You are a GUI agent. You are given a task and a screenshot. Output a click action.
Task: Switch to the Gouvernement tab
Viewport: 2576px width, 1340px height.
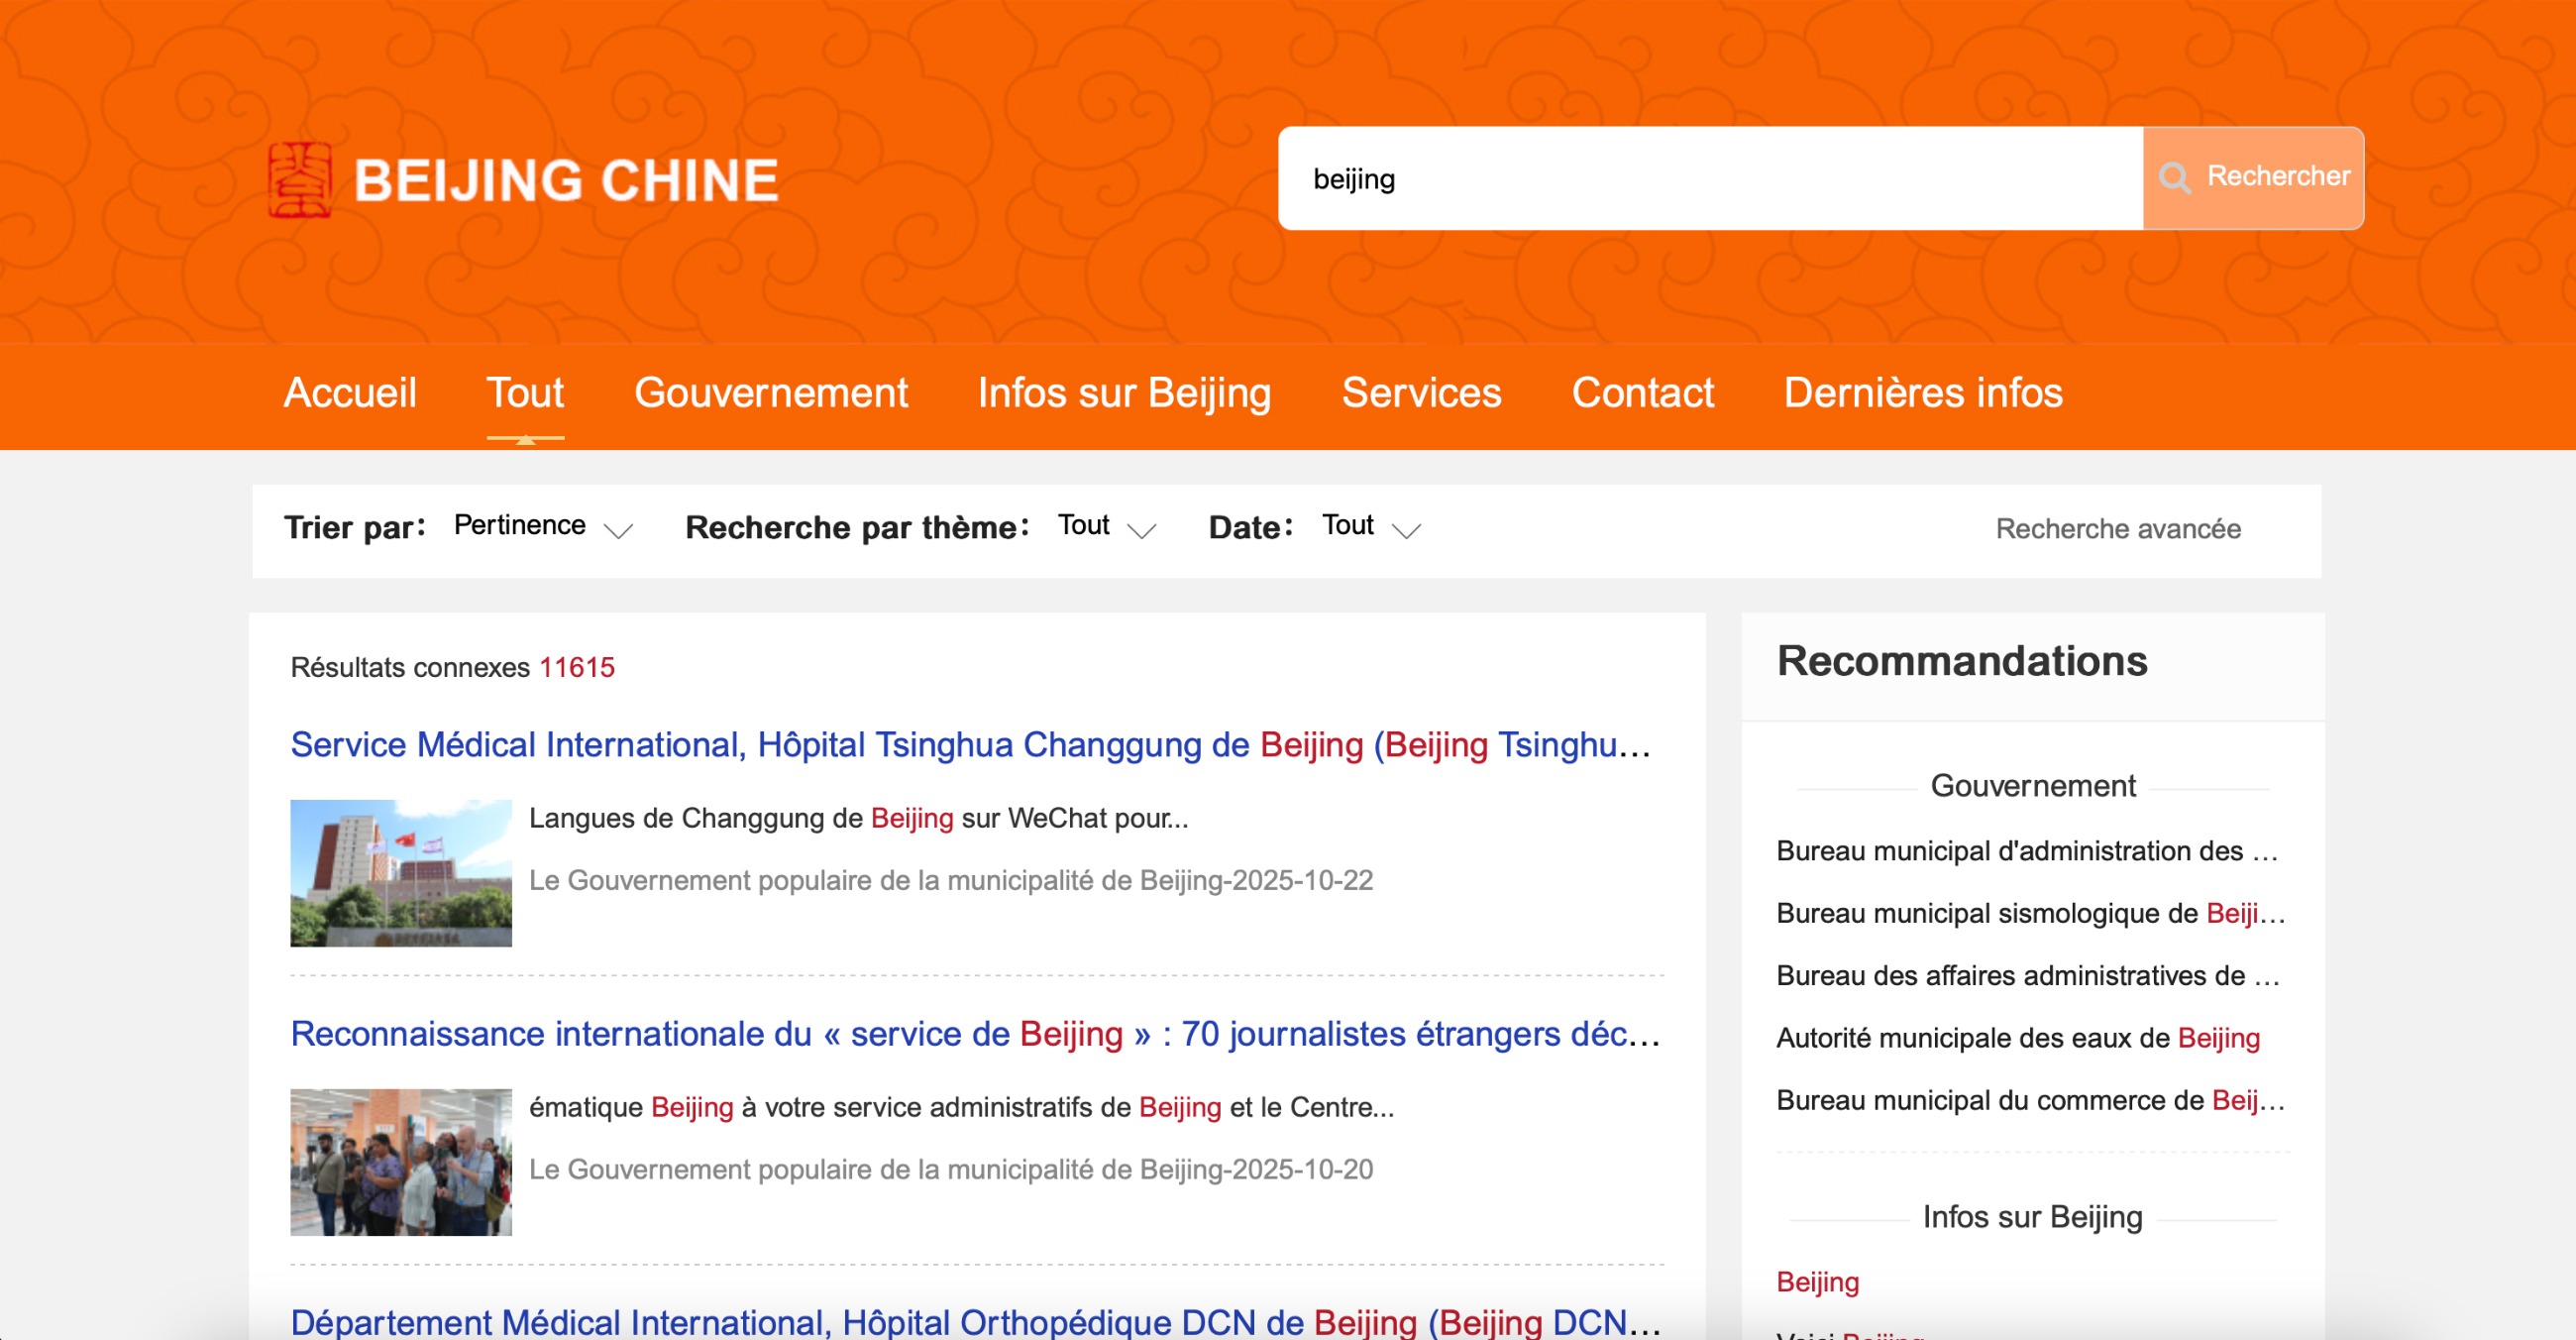click(770, 393)
